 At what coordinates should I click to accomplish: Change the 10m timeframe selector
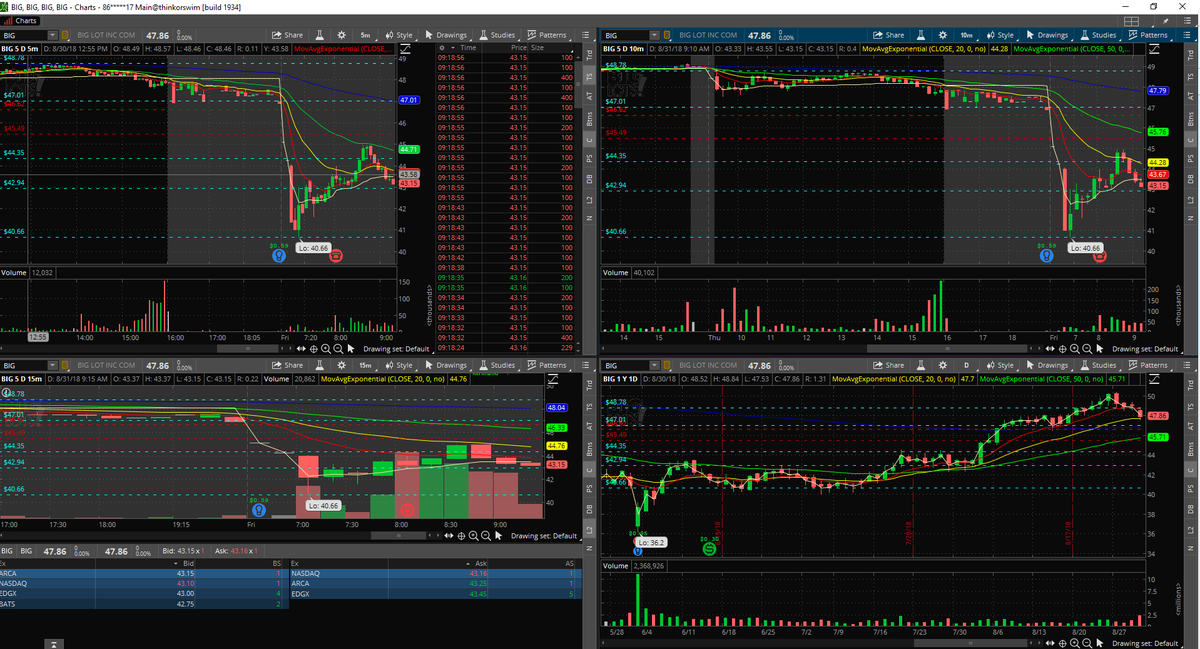(x=967, y=35)
